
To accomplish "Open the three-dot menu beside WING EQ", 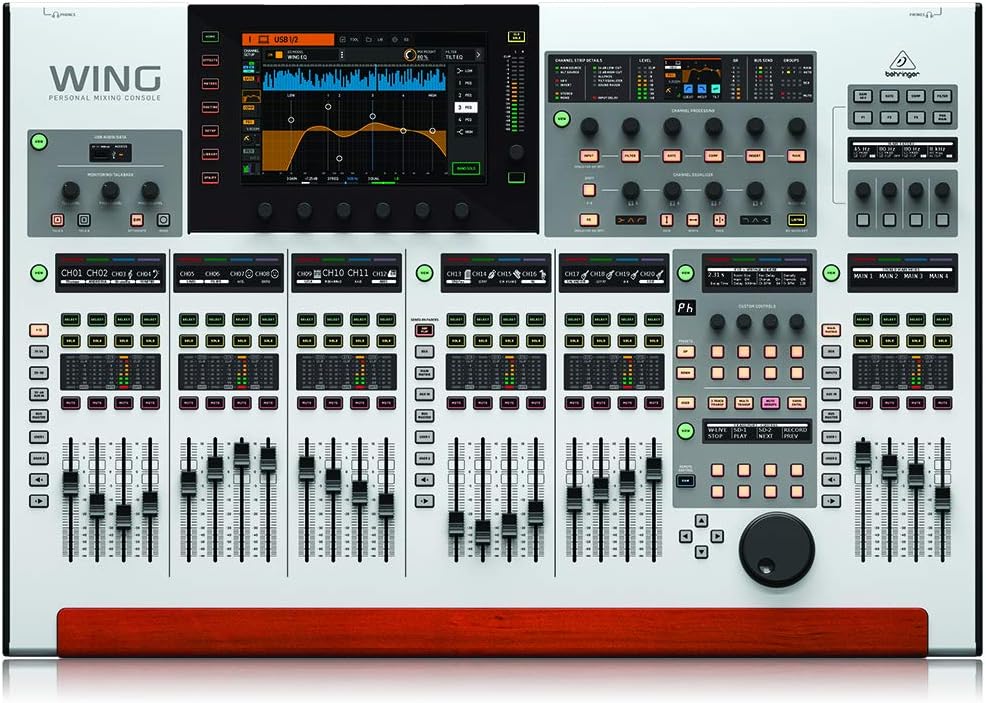I will [x=342, y=54].
